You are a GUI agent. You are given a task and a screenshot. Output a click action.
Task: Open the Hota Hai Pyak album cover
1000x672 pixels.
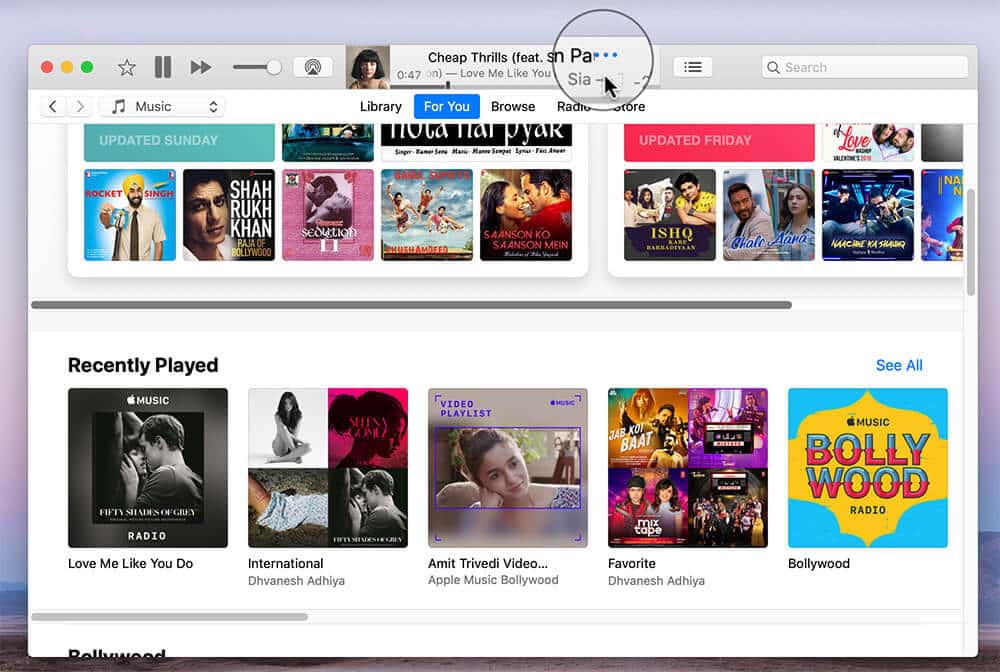click(x=476, y=142)
